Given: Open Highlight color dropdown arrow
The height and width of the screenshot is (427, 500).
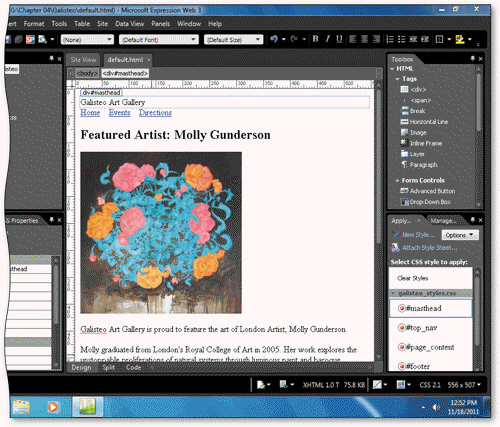Looking at the screenshot, I should point(470,39).
